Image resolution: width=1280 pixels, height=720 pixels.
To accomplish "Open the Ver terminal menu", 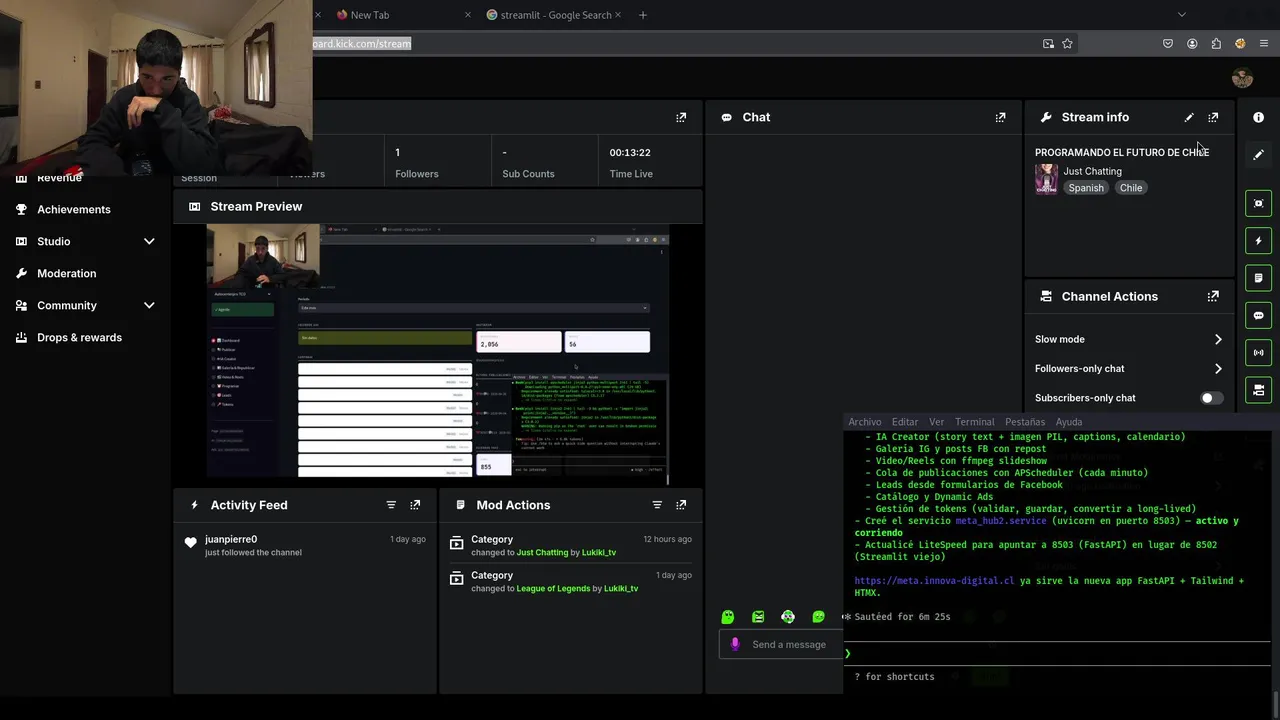I will (936, 422).
